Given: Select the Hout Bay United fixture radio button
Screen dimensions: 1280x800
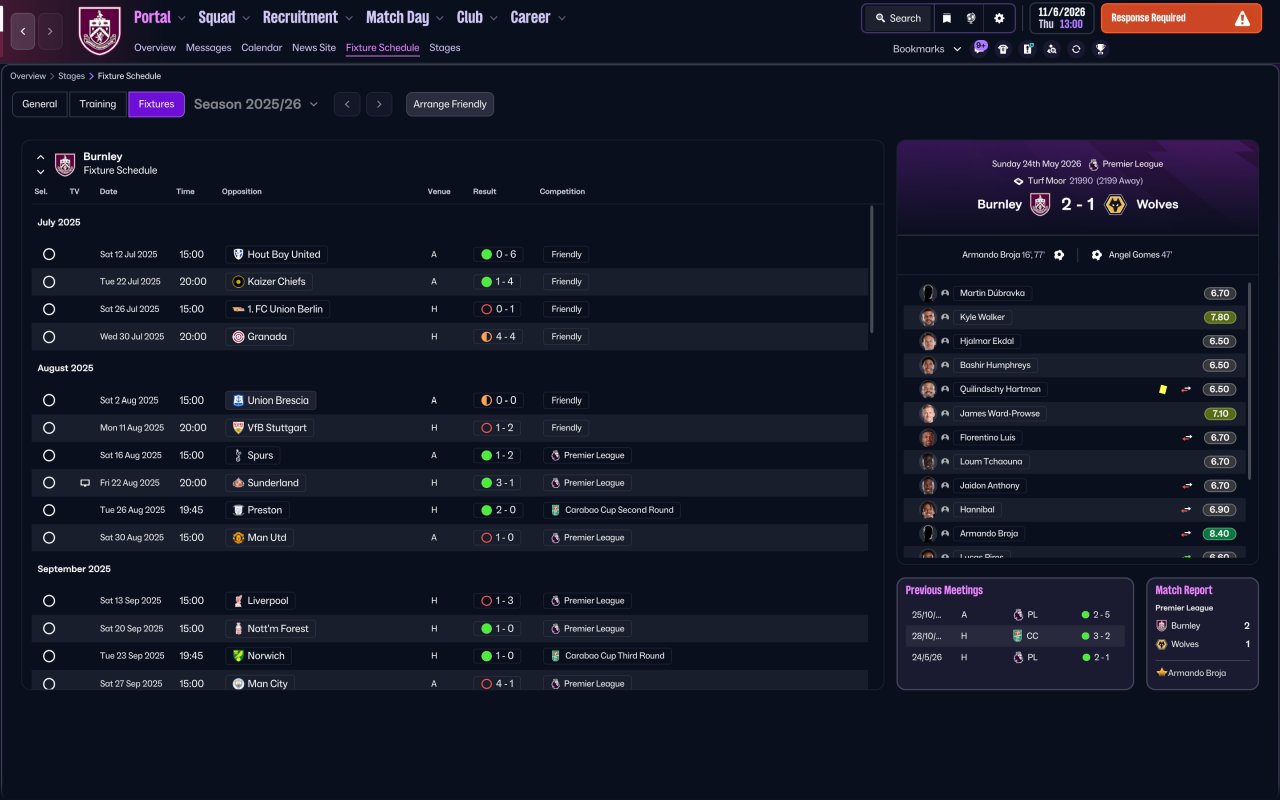Looking at the screenshot, I should pos(49,255).
